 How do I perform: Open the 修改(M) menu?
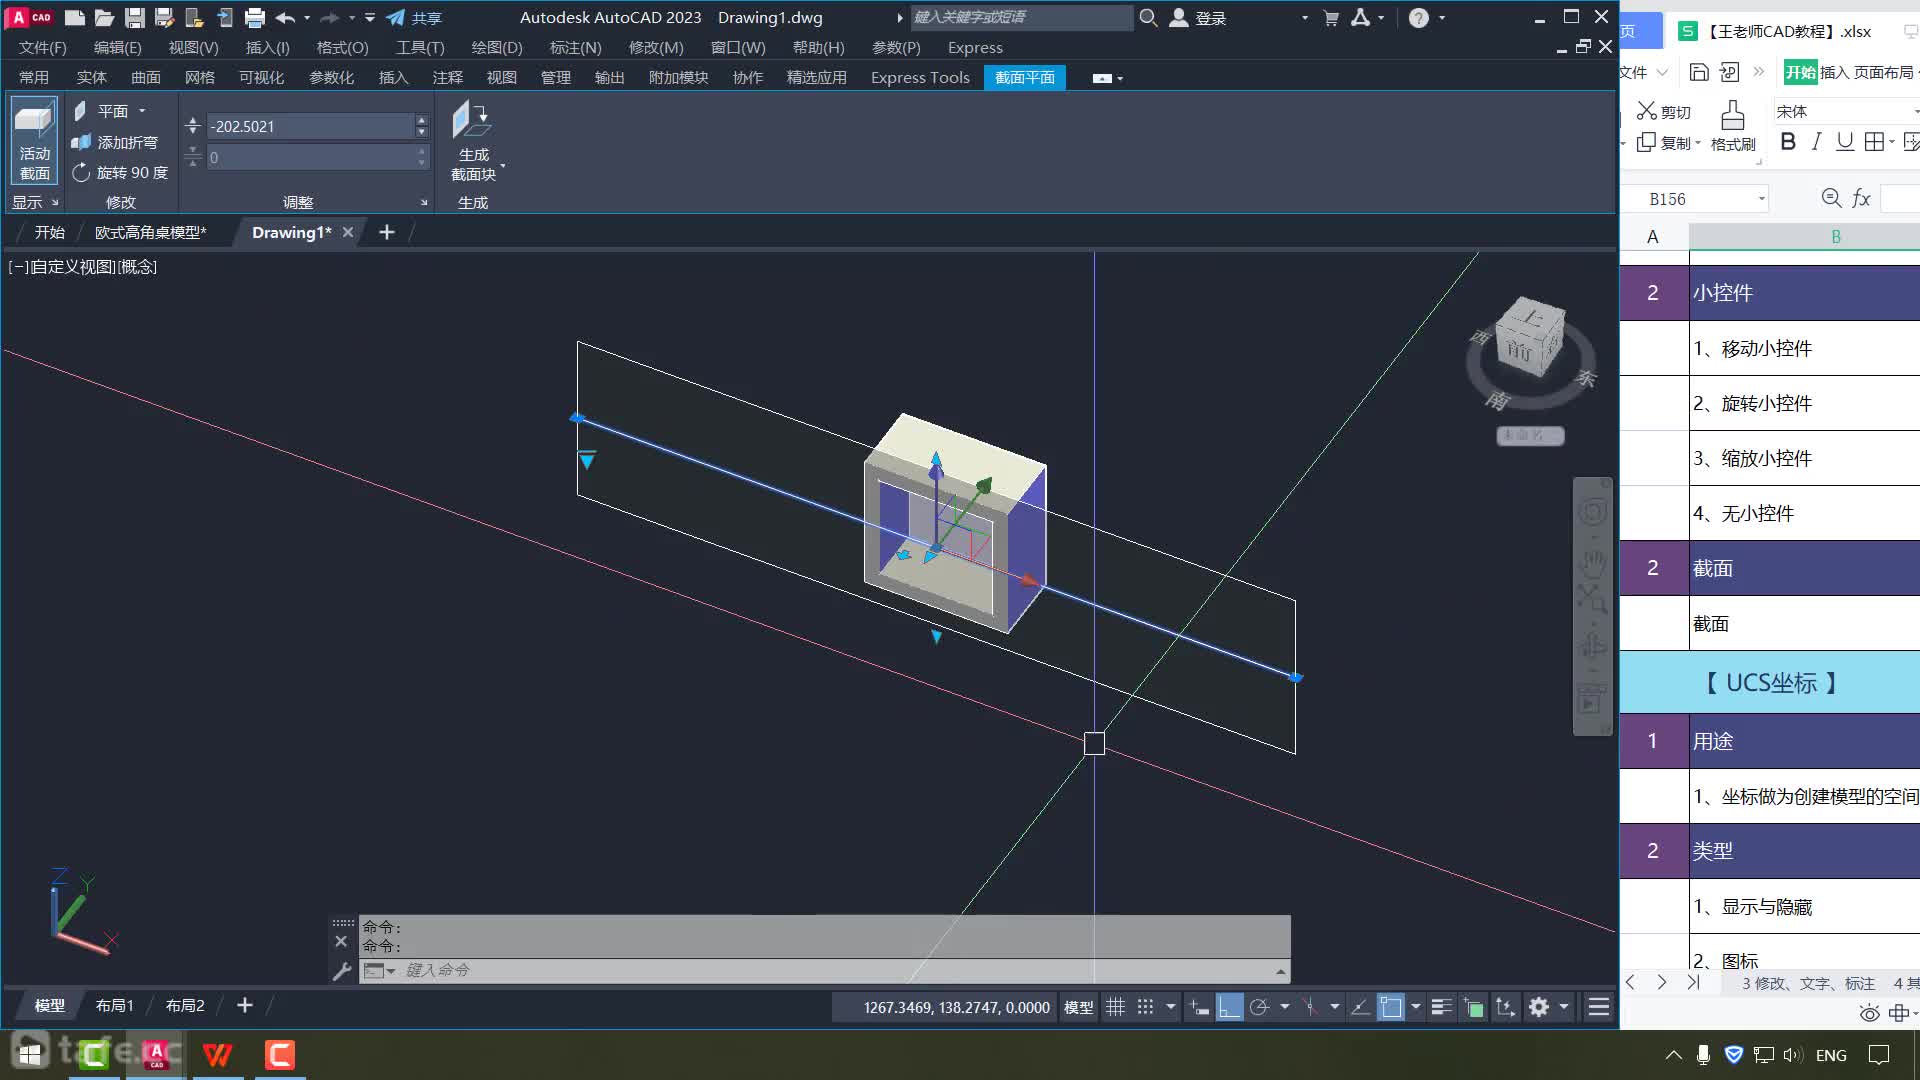point(656,47)
